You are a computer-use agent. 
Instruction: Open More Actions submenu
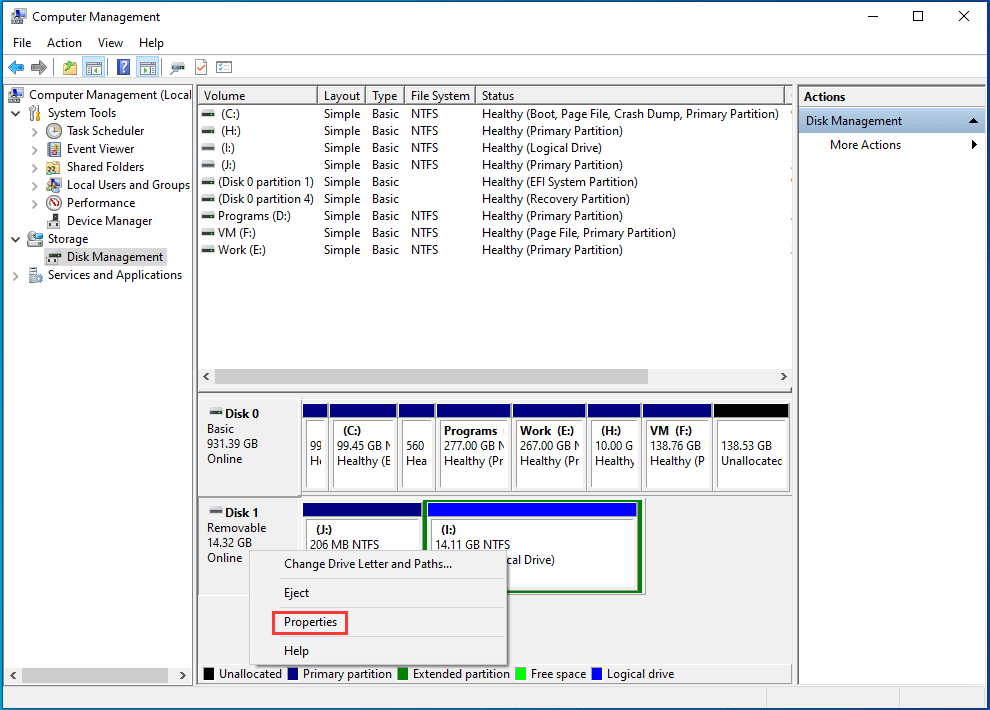[x=892, y=145]
